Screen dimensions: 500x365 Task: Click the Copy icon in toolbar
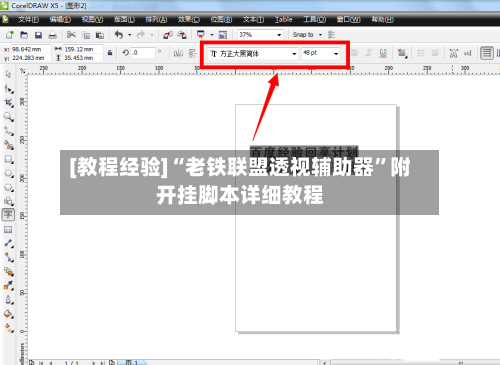(x=86, y=35)
